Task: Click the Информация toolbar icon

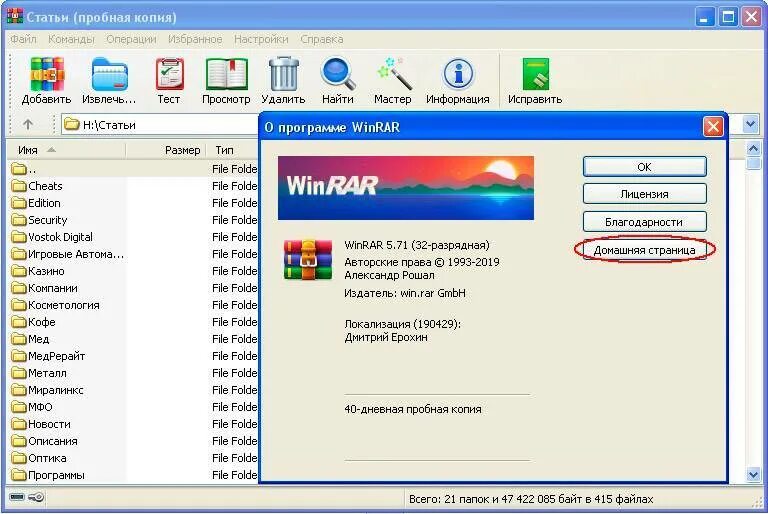Action: pos(458,74)
